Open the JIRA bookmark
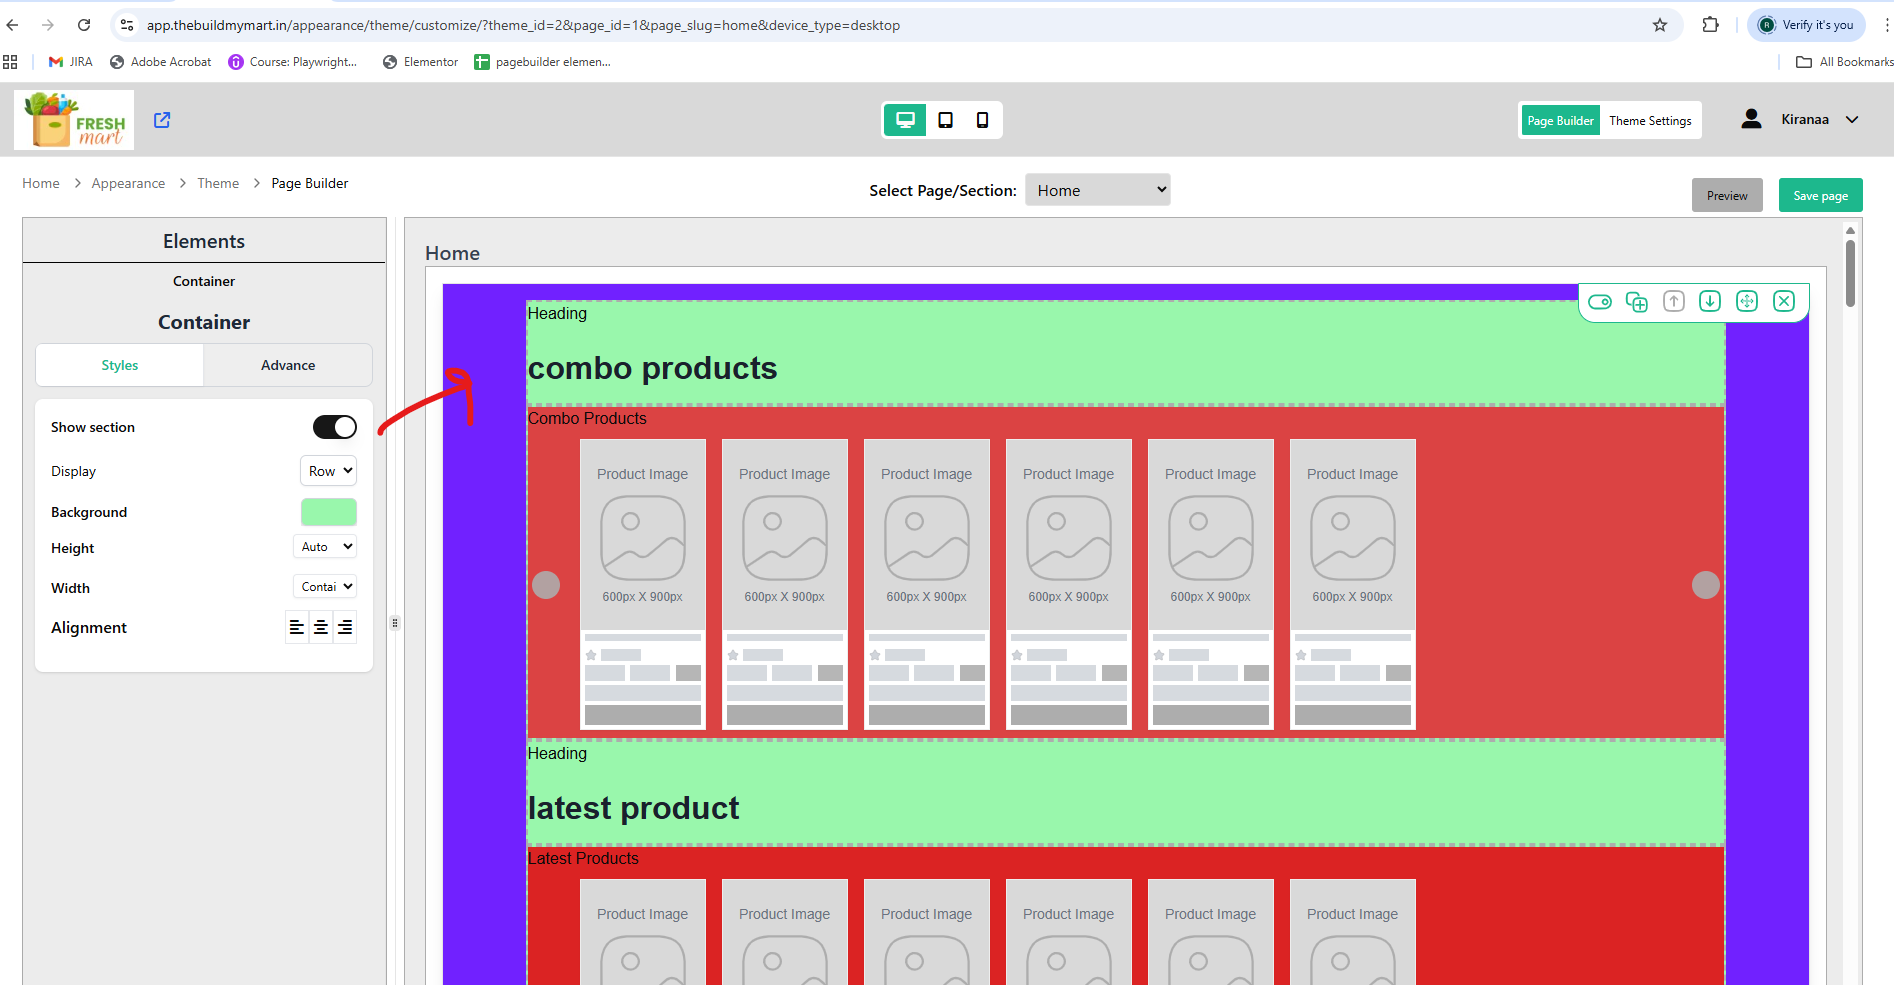The image size is (1894, 985). pyautogui.click(x=70, y=62)
